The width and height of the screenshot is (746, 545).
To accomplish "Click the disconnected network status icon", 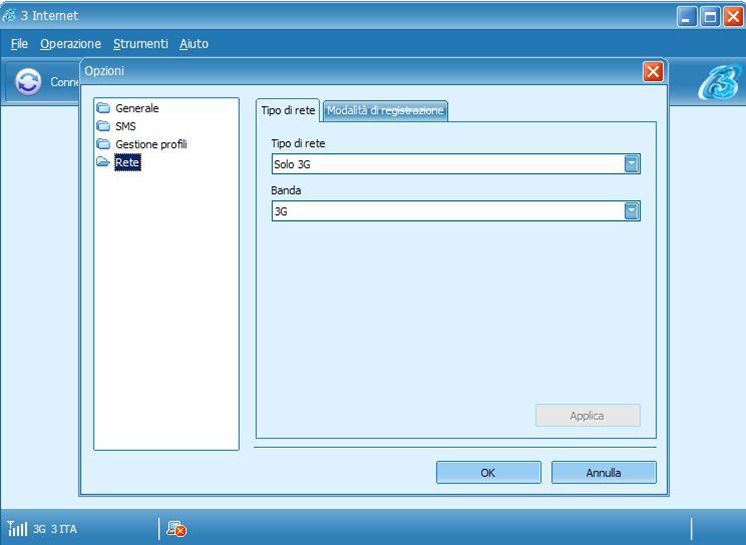I will coord(176,528).
